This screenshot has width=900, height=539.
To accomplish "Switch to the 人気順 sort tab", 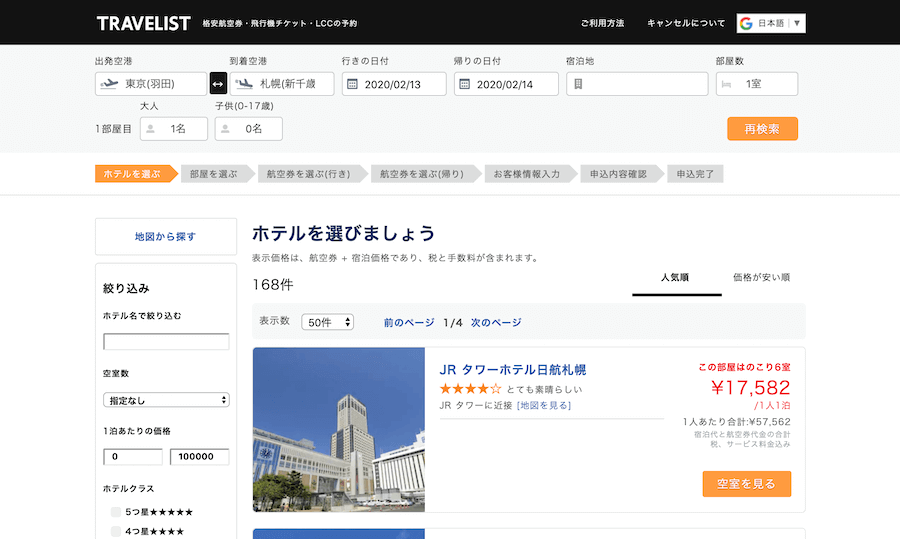I will (676, 278).
